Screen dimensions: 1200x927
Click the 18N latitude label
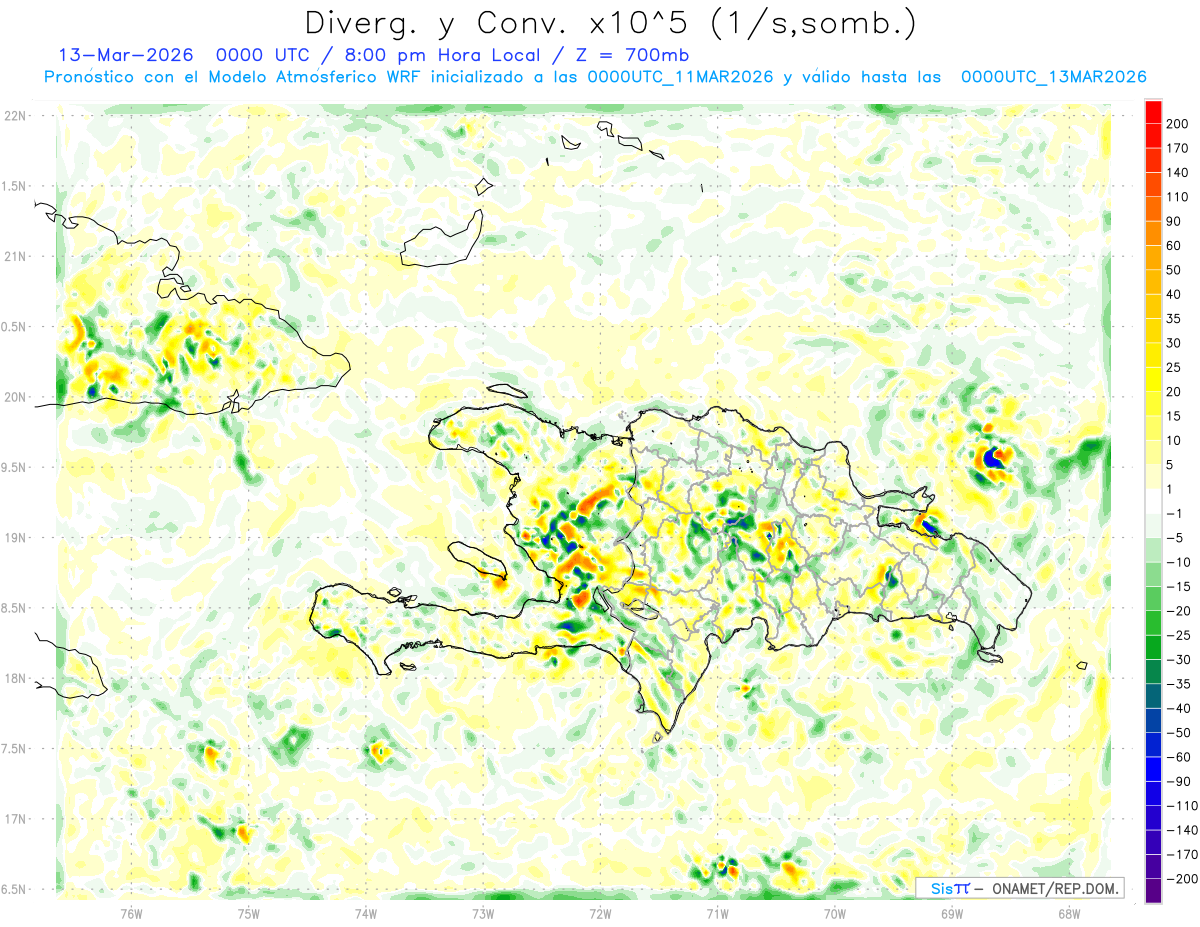(x=15, y=678)
